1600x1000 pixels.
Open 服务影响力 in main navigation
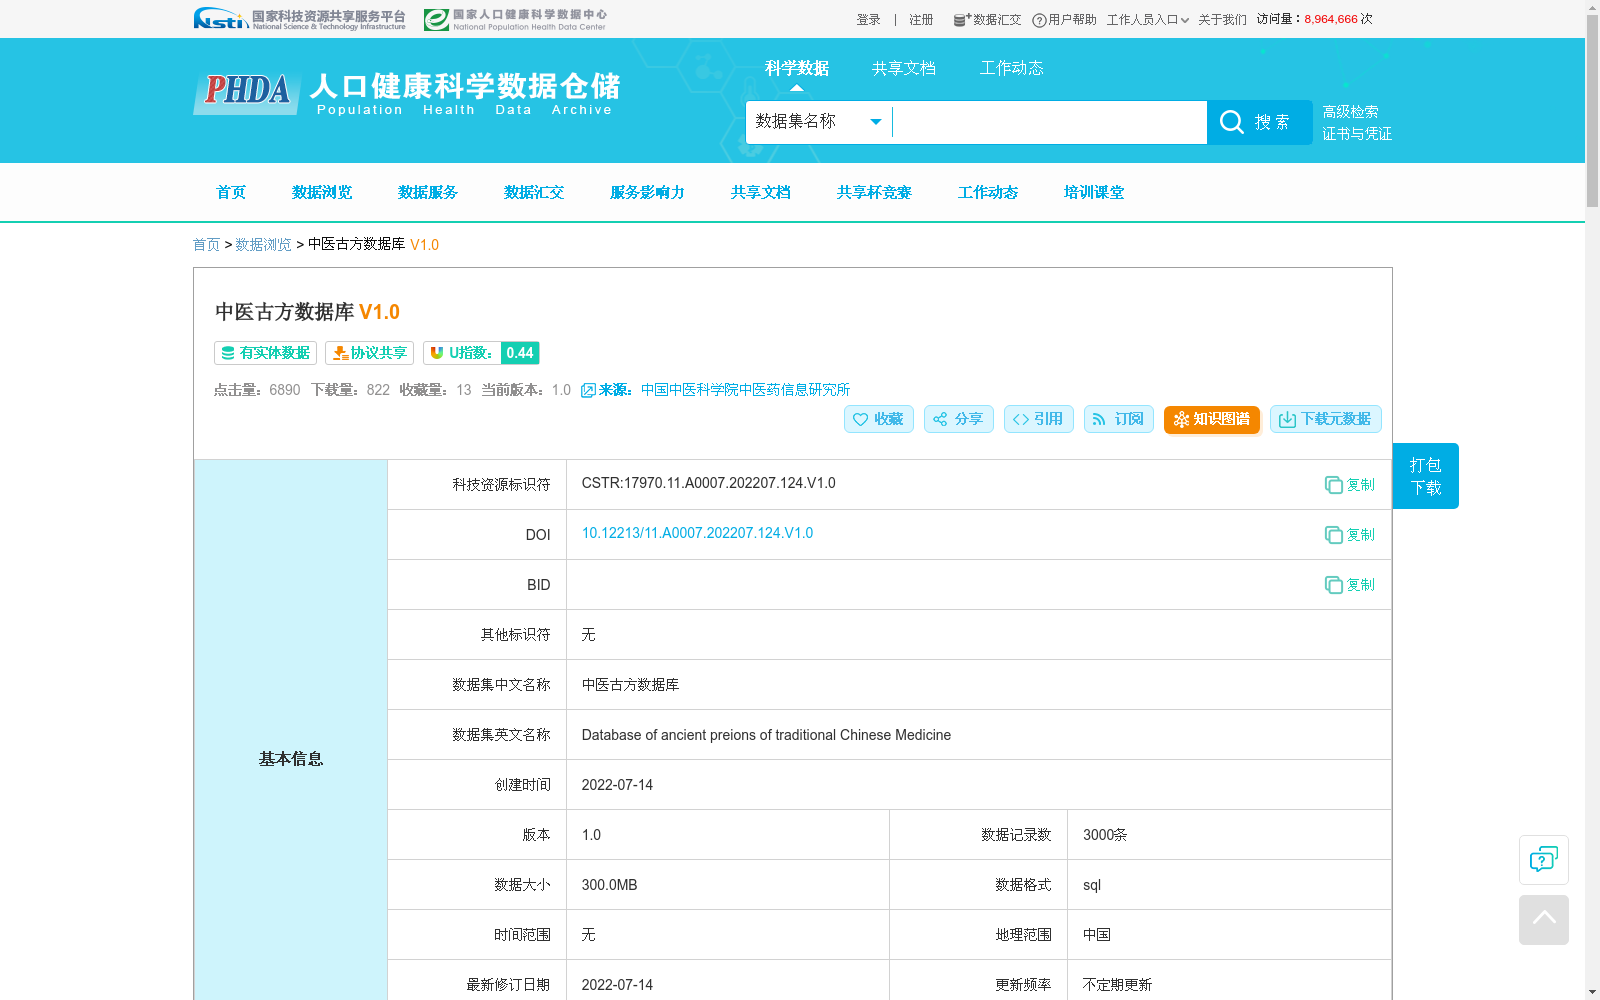click(x=647, y=192)
